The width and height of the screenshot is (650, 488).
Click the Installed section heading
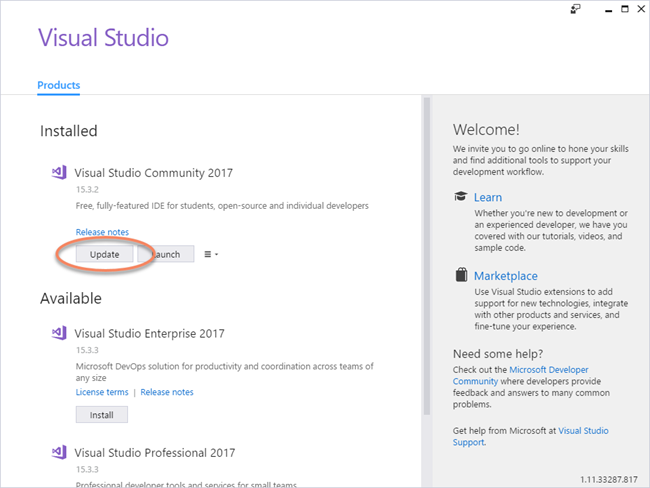point(68,131)
